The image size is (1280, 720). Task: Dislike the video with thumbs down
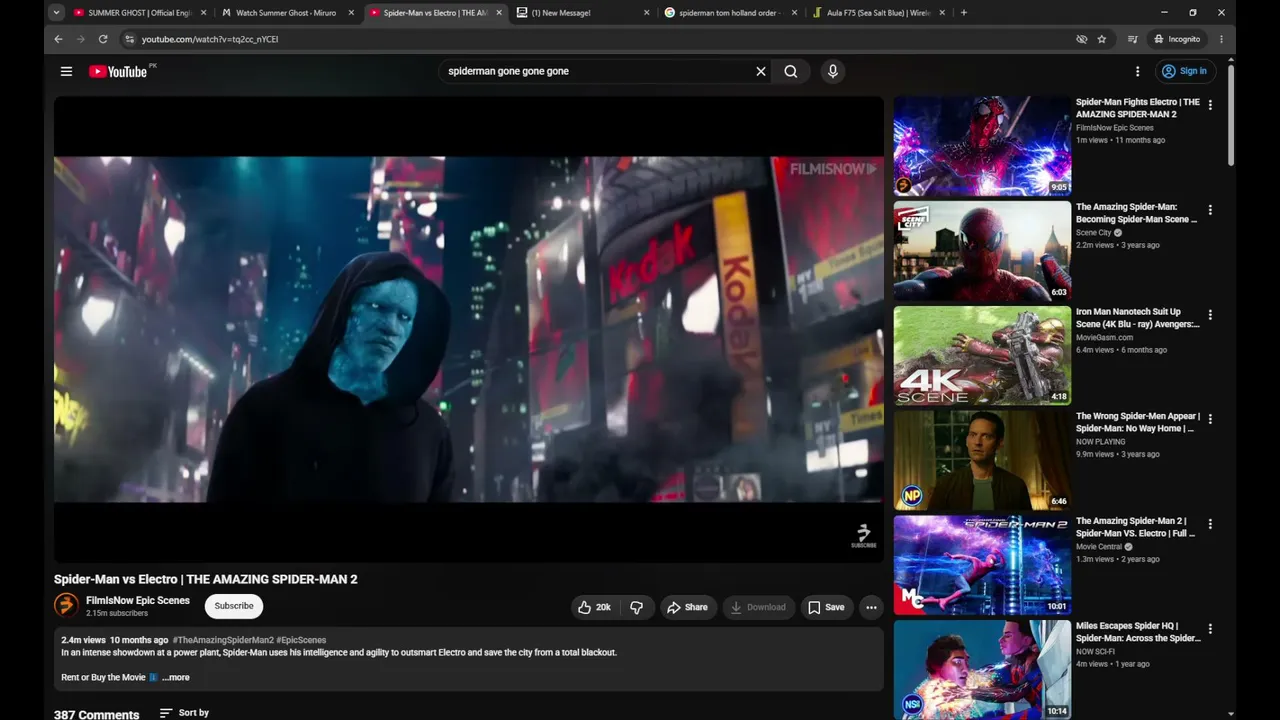pyautogui.click(x=636, y=607)
